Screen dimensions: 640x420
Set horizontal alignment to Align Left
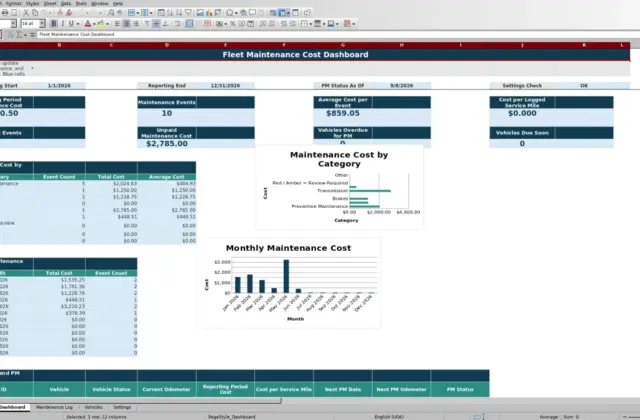point(117,24)
